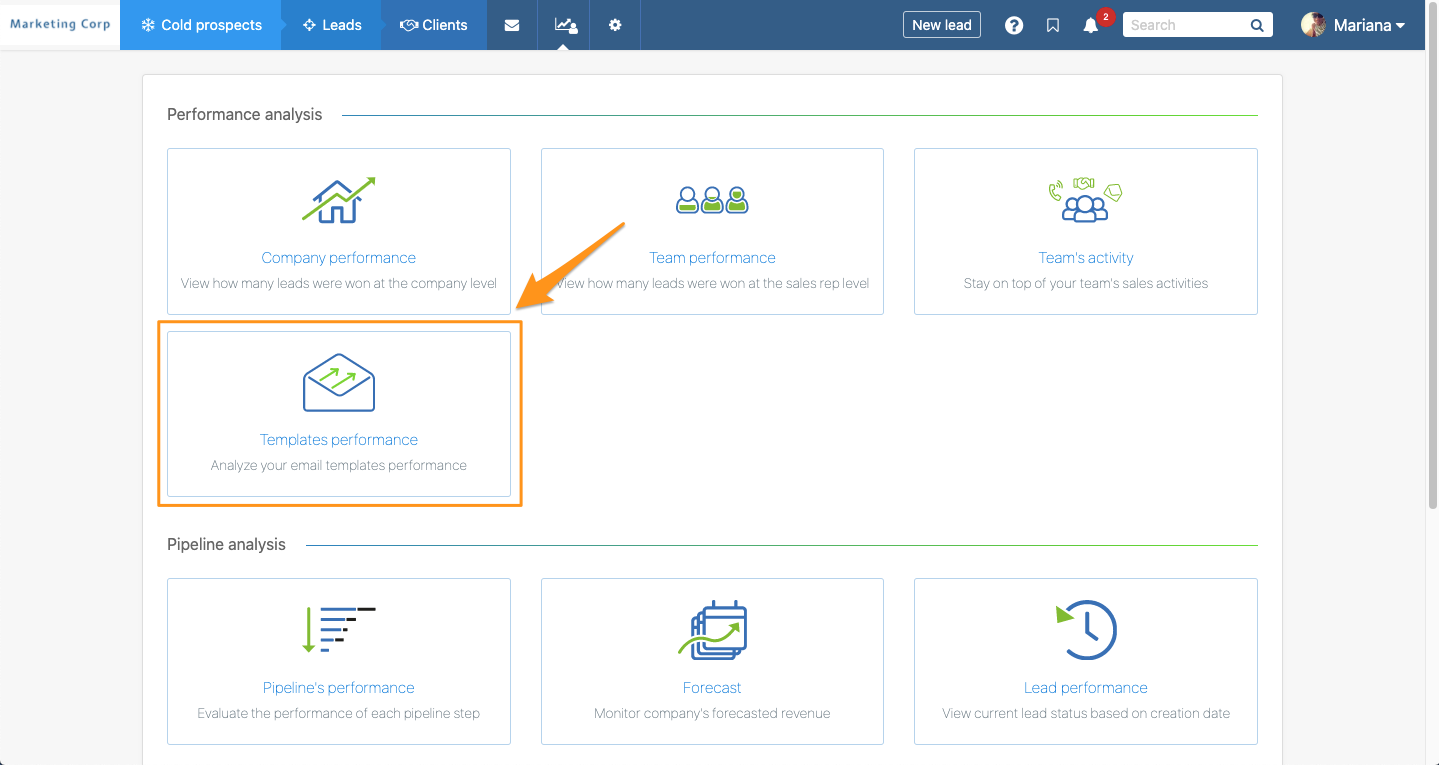Click the search magnifier icon

[x=1257, y=26]
